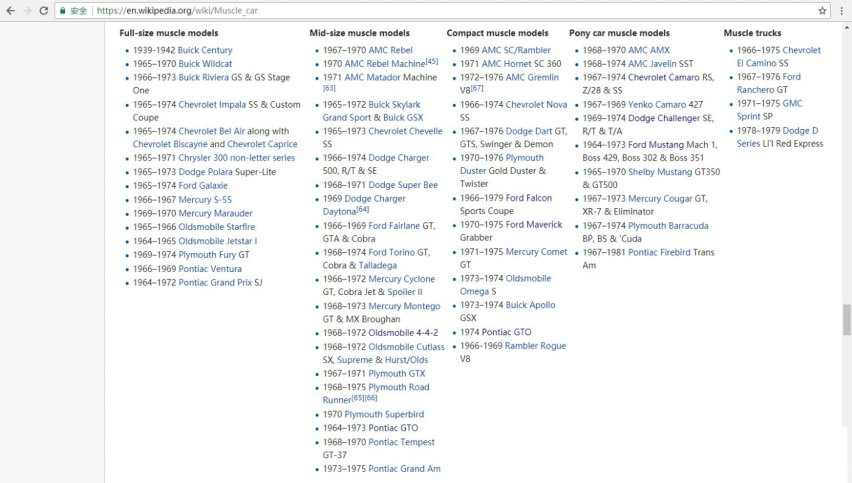Open Chrysler 300 non-letter series link
The image size is (852, 483).
point(236,158)
